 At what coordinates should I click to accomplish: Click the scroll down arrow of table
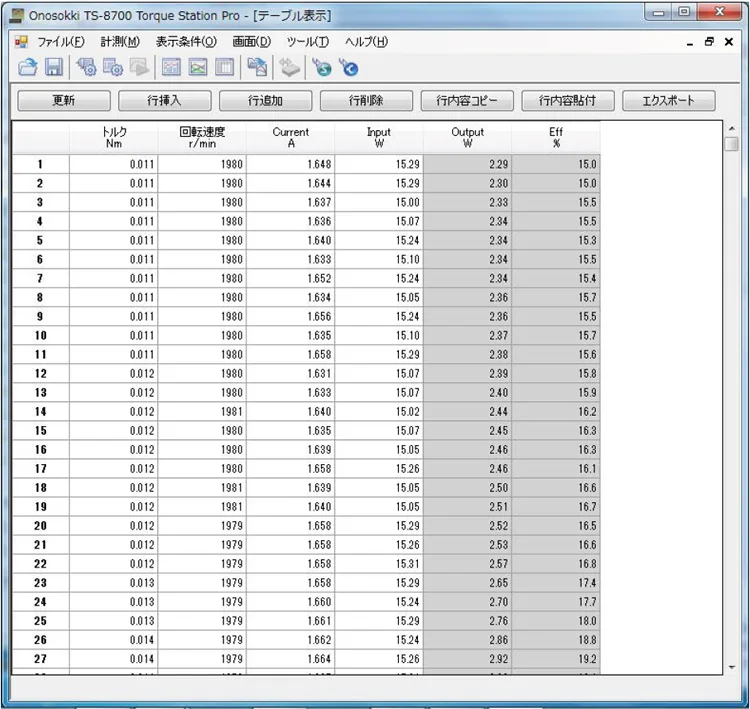tap(731, 667)
